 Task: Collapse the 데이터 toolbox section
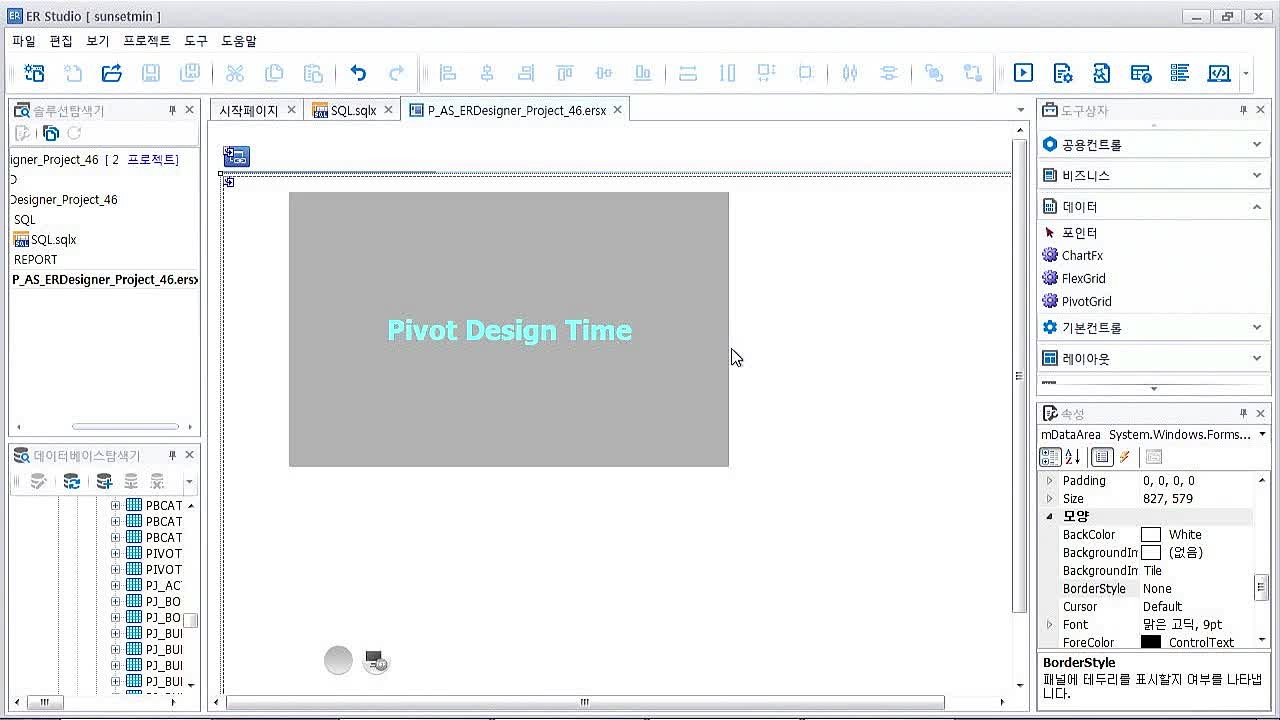1256,206
